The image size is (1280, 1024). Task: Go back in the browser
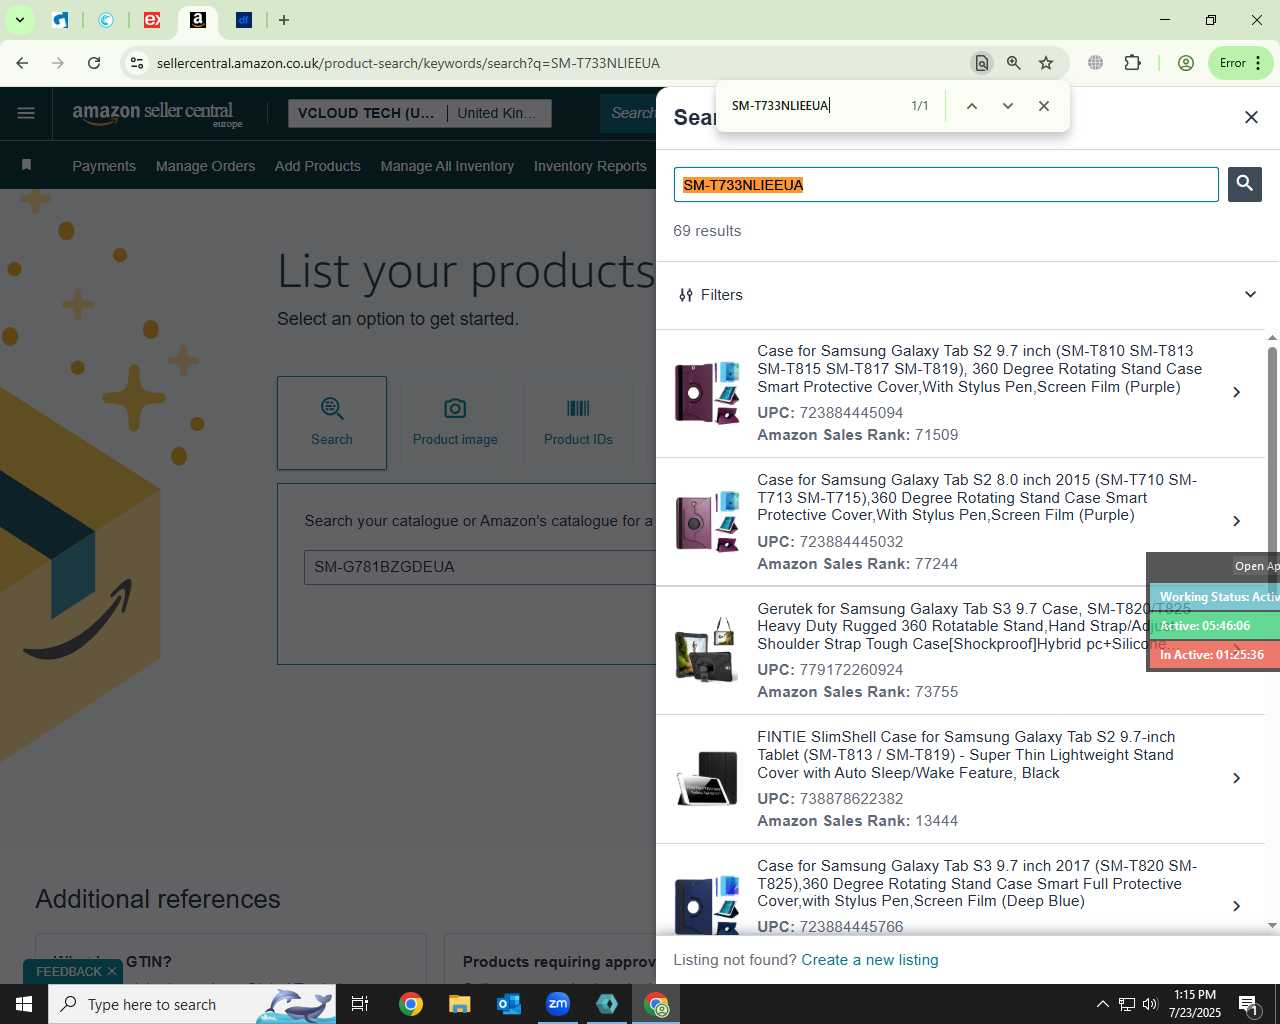22,63
